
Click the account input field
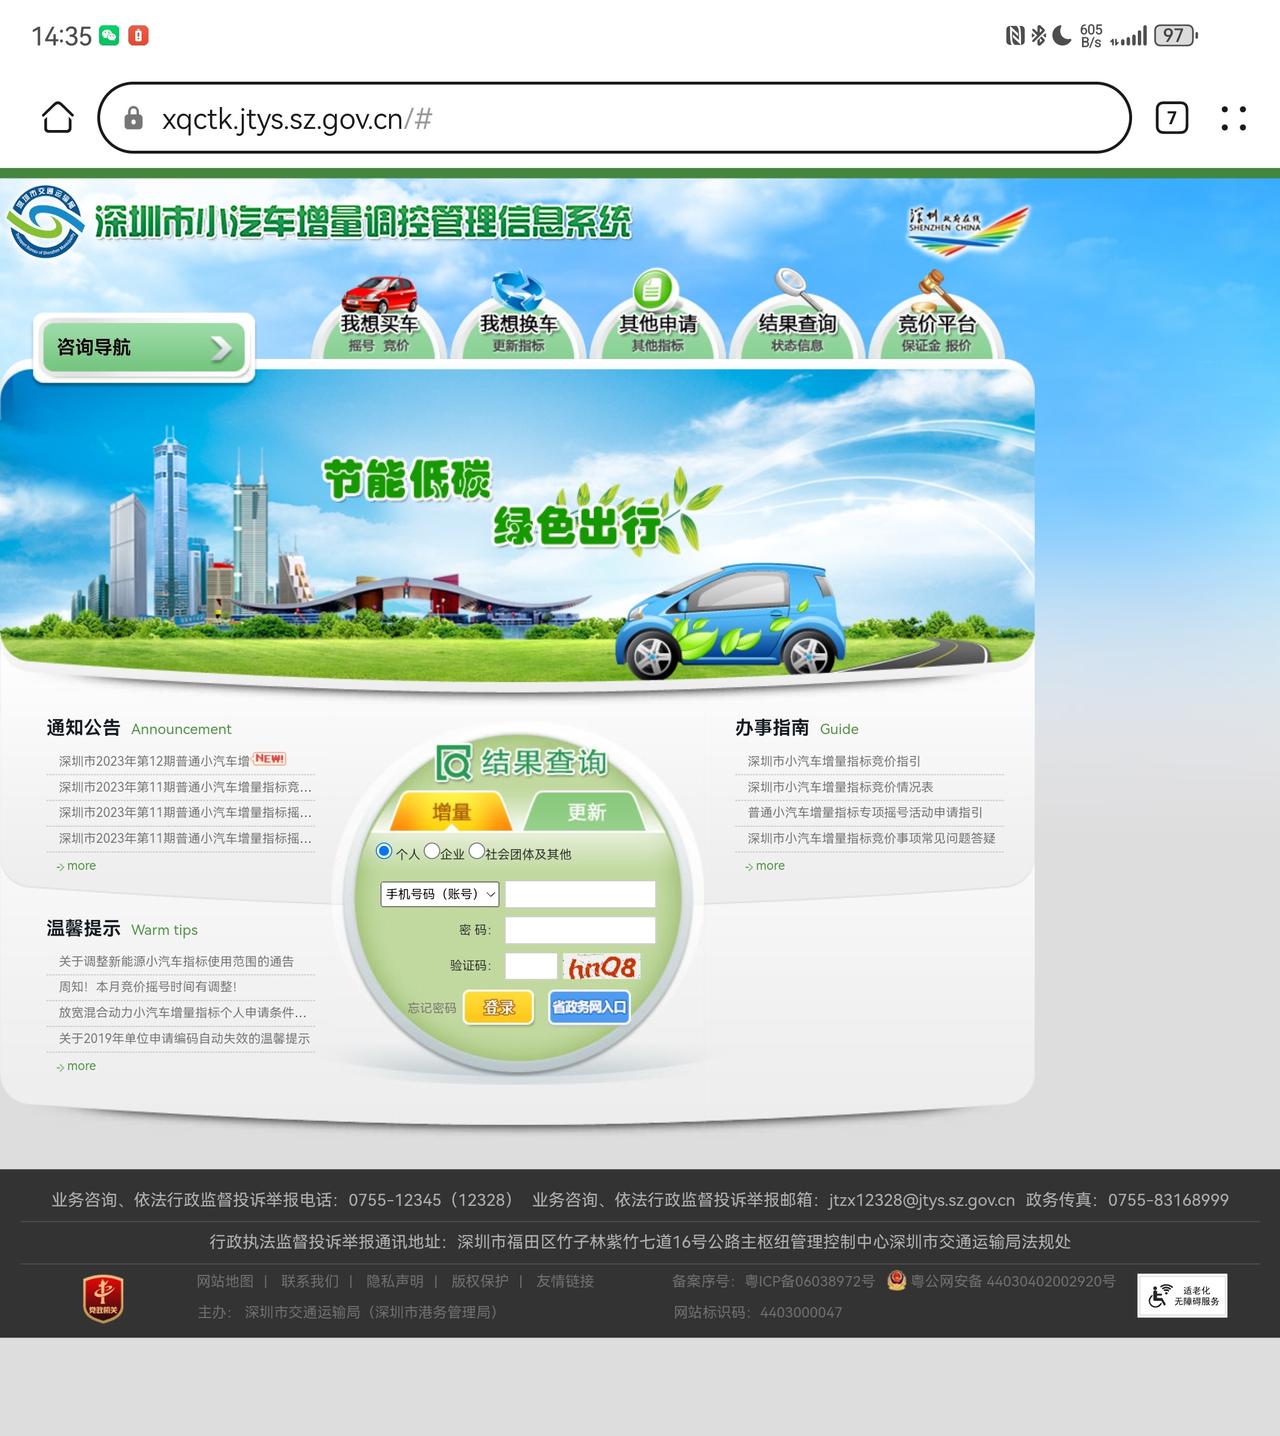pyautogui.click(x=580, y=894)
